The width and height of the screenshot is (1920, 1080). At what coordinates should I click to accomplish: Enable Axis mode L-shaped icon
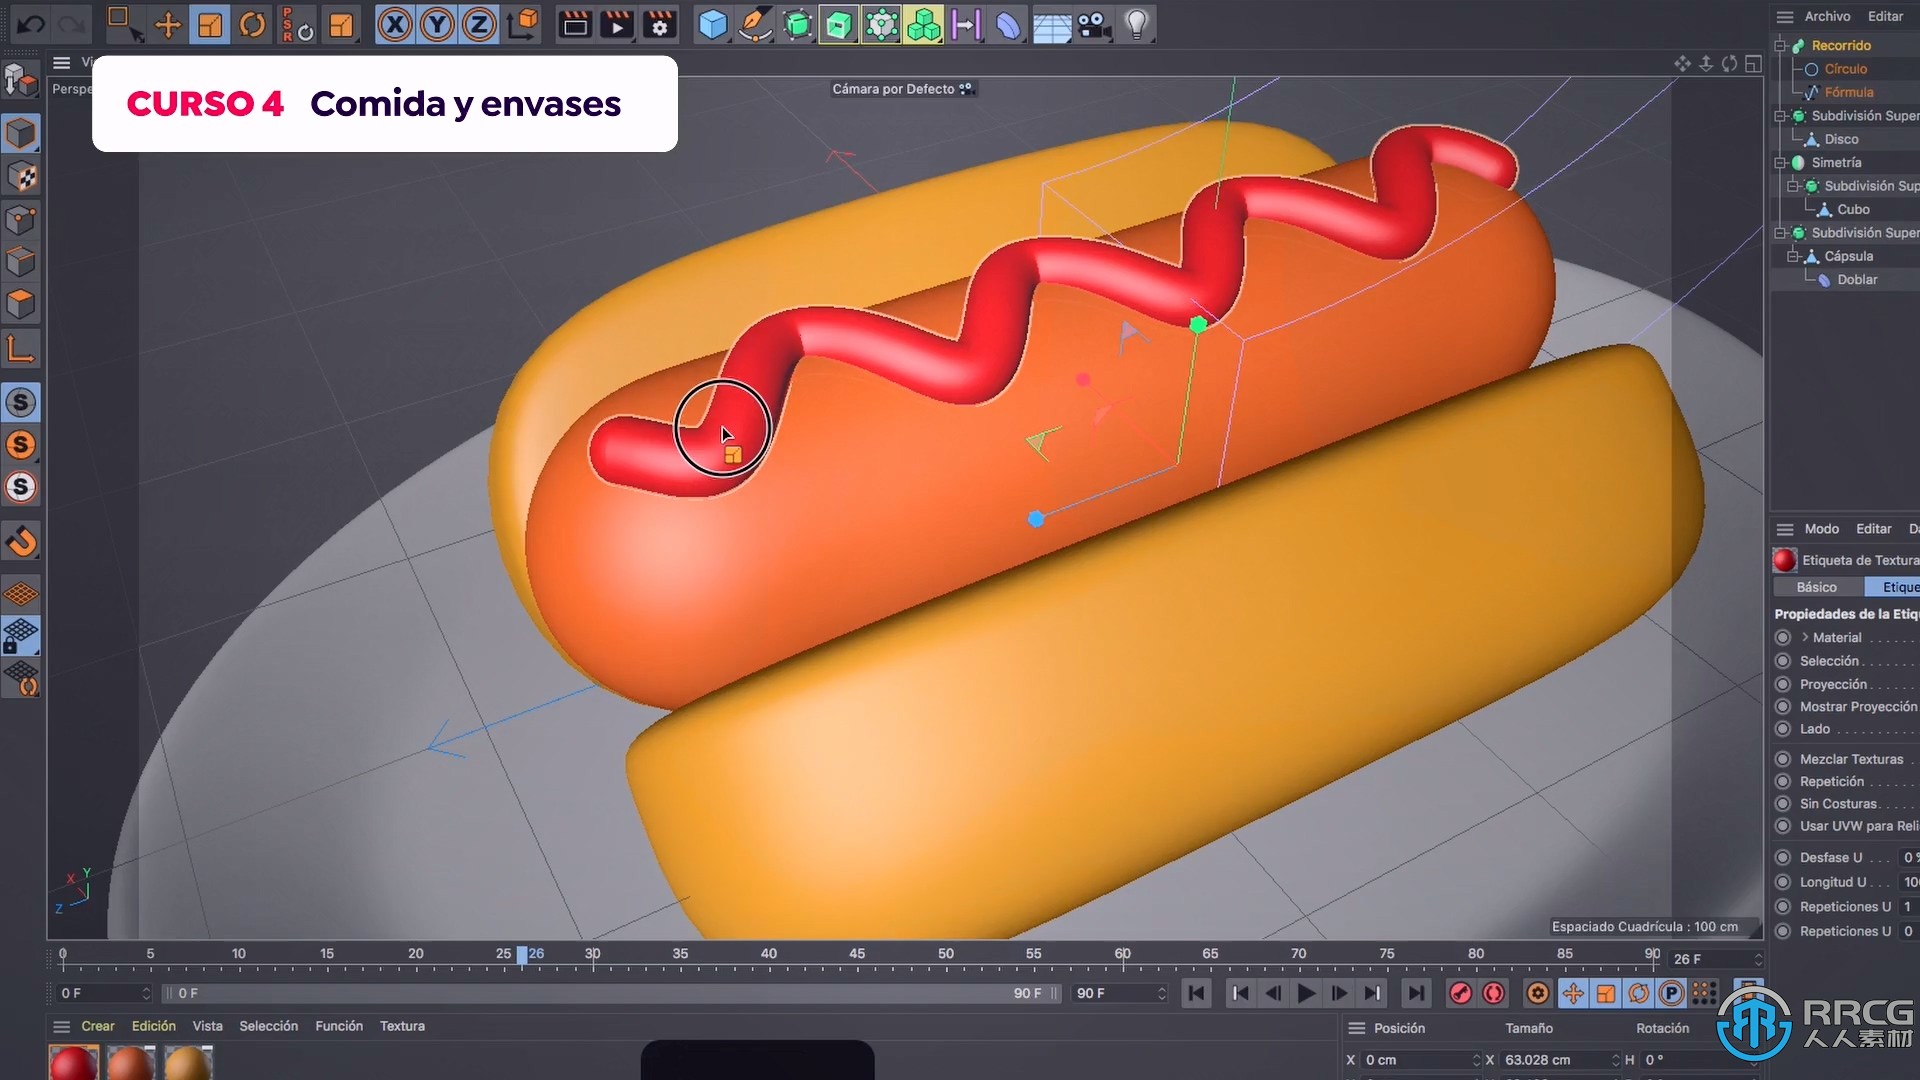tap(21, 349)
